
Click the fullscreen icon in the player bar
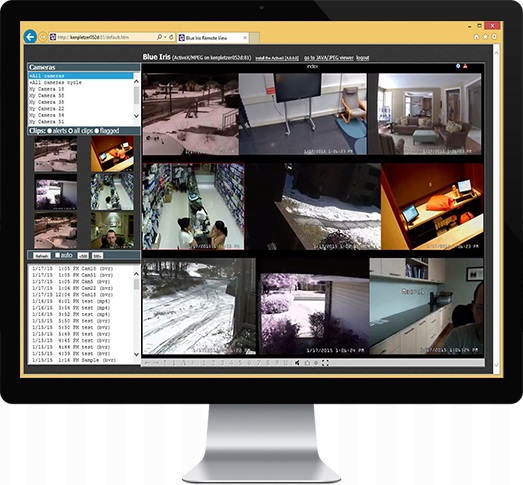(x=325, y=363)
